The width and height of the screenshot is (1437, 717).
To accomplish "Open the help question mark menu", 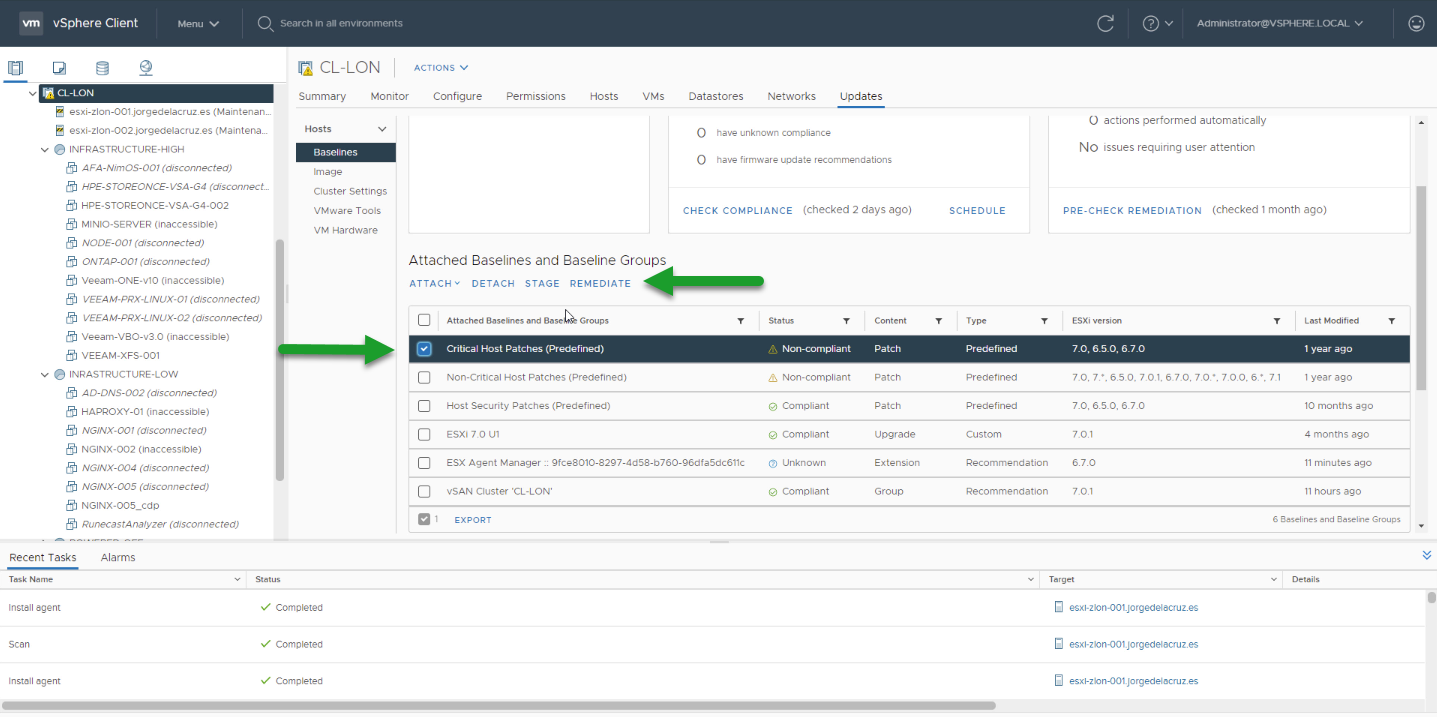I will (1157, 23).
